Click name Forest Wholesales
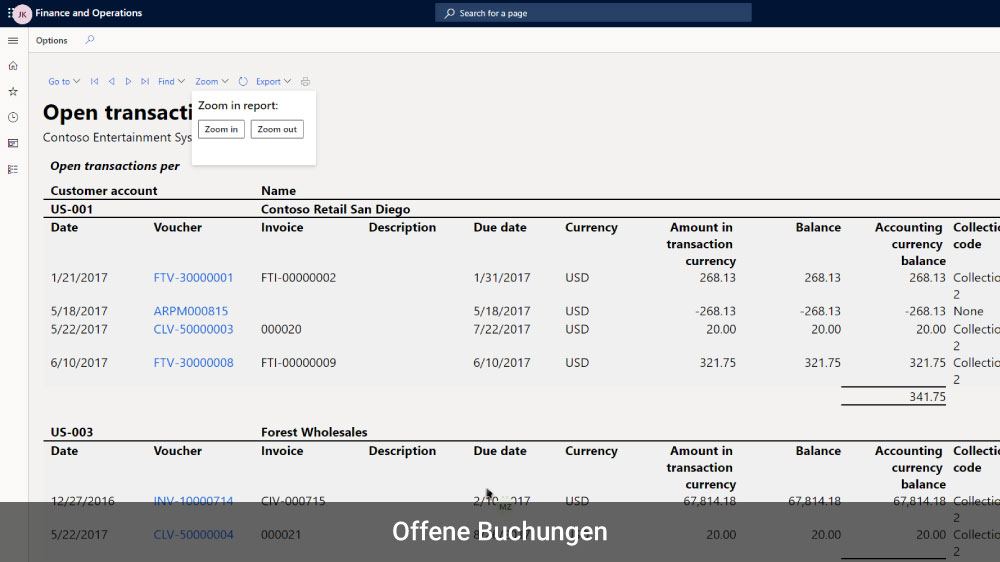Image resolution: width=1000 pixels, height=562 pixels. [x=314, y=432]
